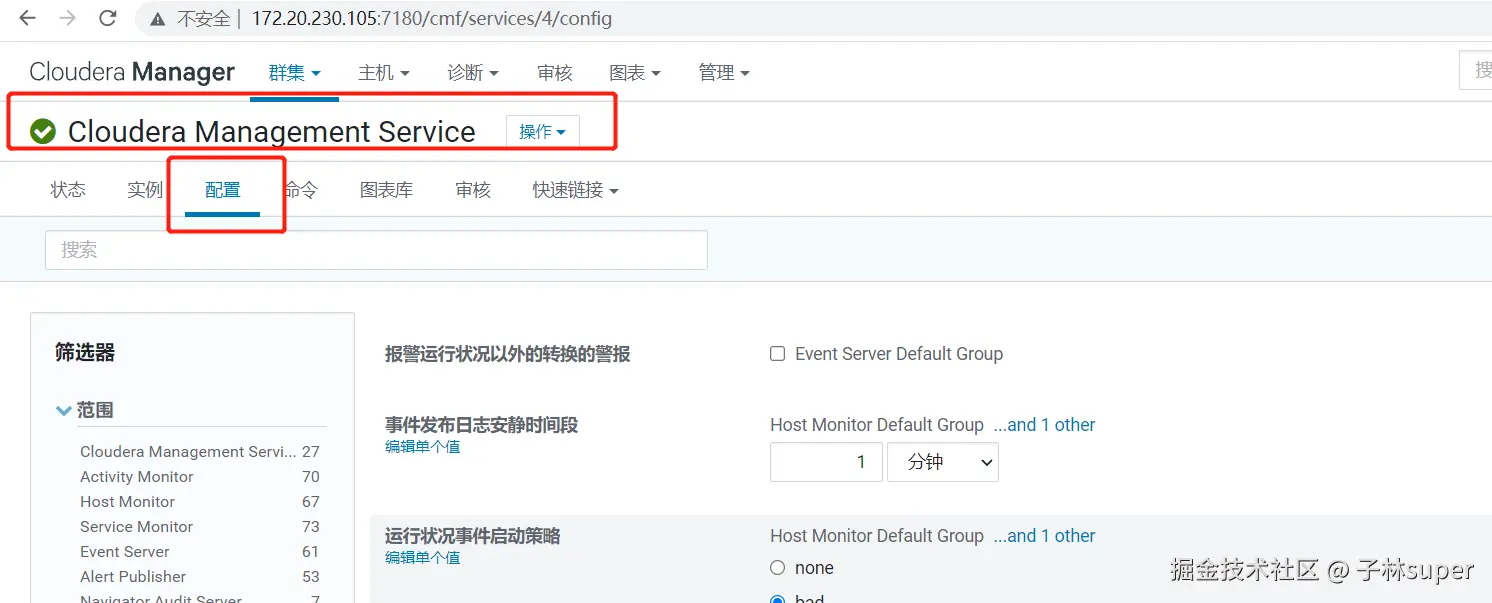Click the browser forward arrow
This screenshot has height=603, width=1492.
pyautogui.click(x=67, y=18)
